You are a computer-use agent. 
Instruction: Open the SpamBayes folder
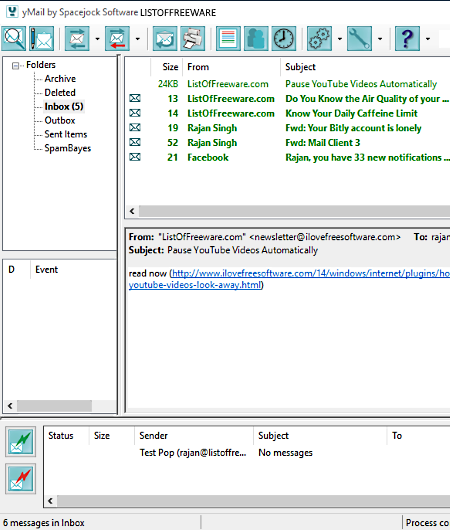[68, 148]
